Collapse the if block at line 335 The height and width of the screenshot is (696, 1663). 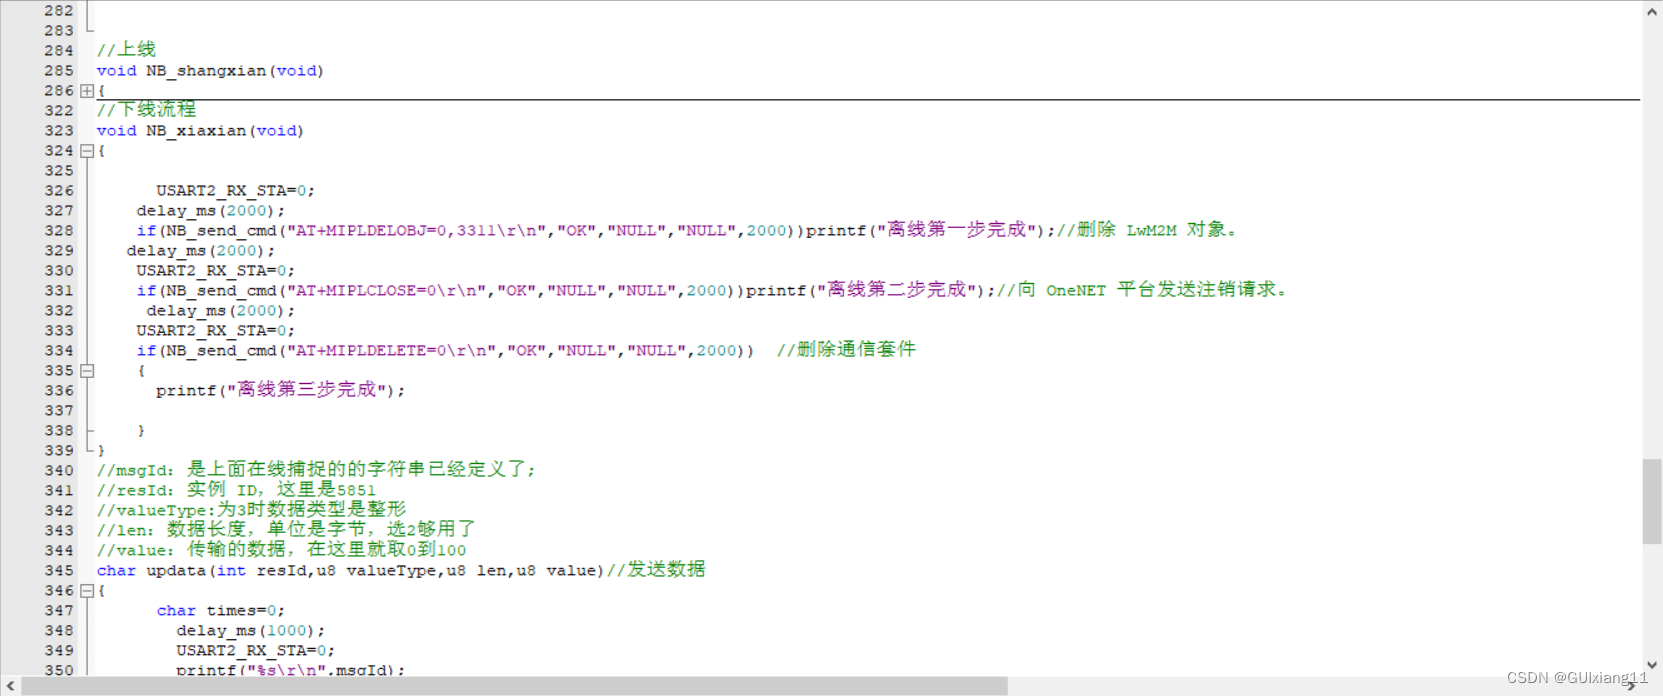(x=87, y=371)
